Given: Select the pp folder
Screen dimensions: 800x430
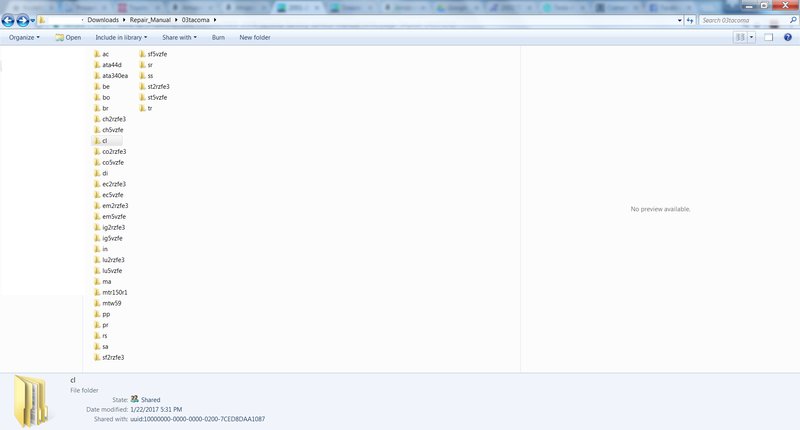Looking at the screenshot, I should click(x=102, y=314).
